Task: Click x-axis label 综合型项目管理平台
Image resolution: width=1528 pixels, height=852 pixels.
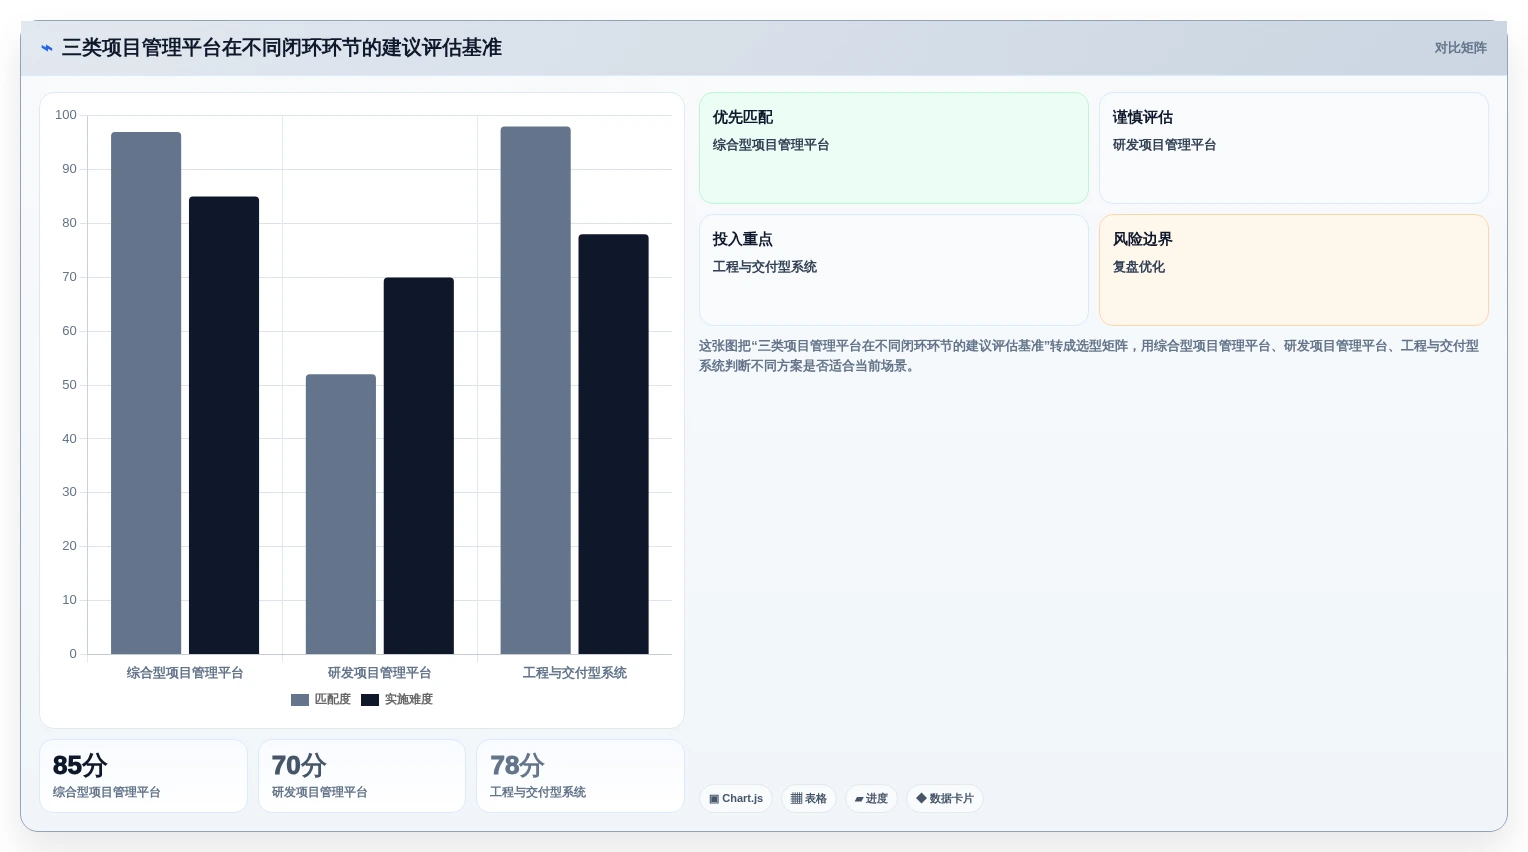Action: pyautogui.click(x=185, y=673)
